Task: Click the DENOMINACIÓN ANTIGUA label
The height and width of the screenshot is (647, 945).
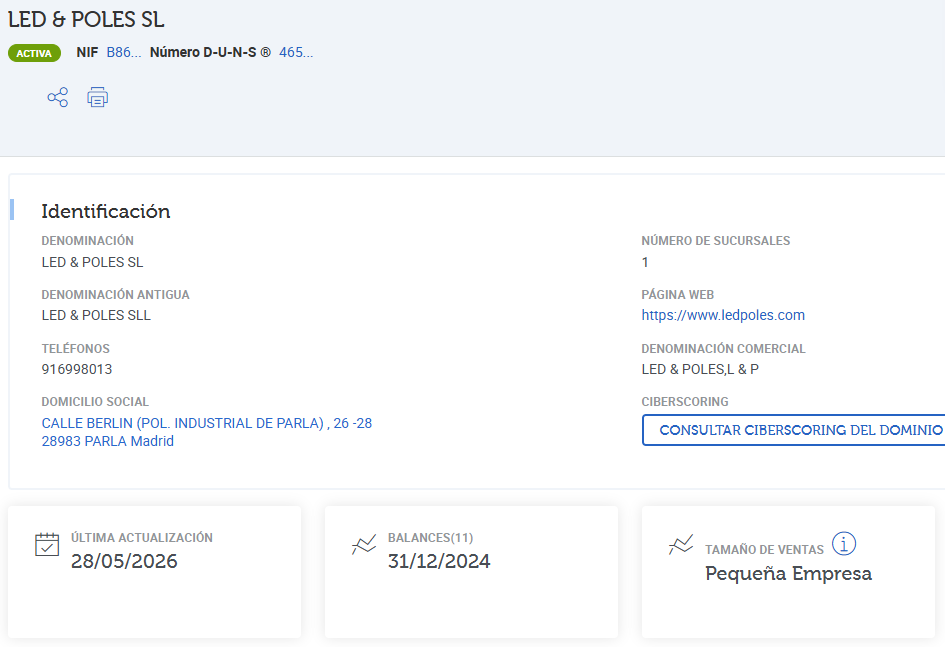Action: coord(116,295)
